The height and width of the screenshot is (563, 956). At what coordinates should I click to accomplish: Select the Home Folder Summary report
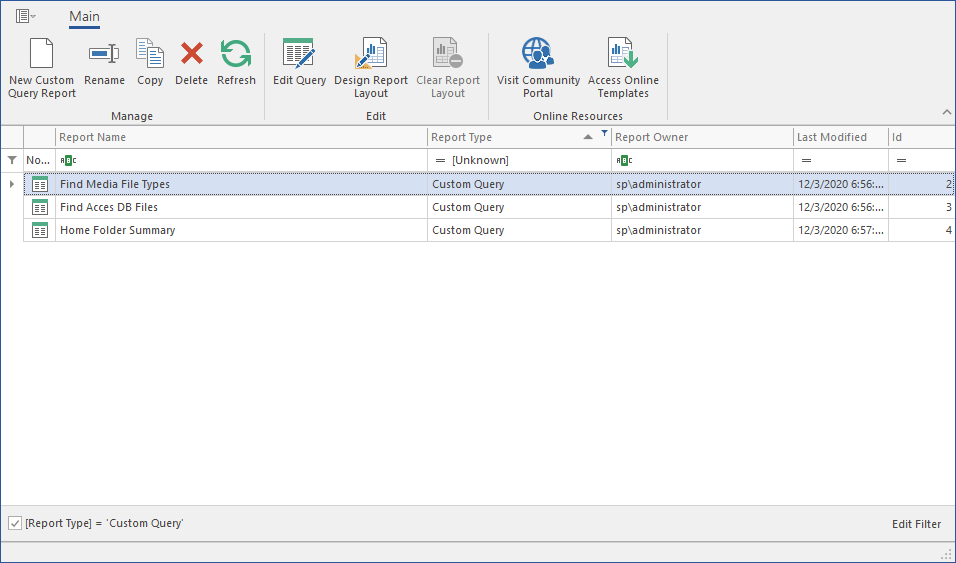click(x=117, y=230)
